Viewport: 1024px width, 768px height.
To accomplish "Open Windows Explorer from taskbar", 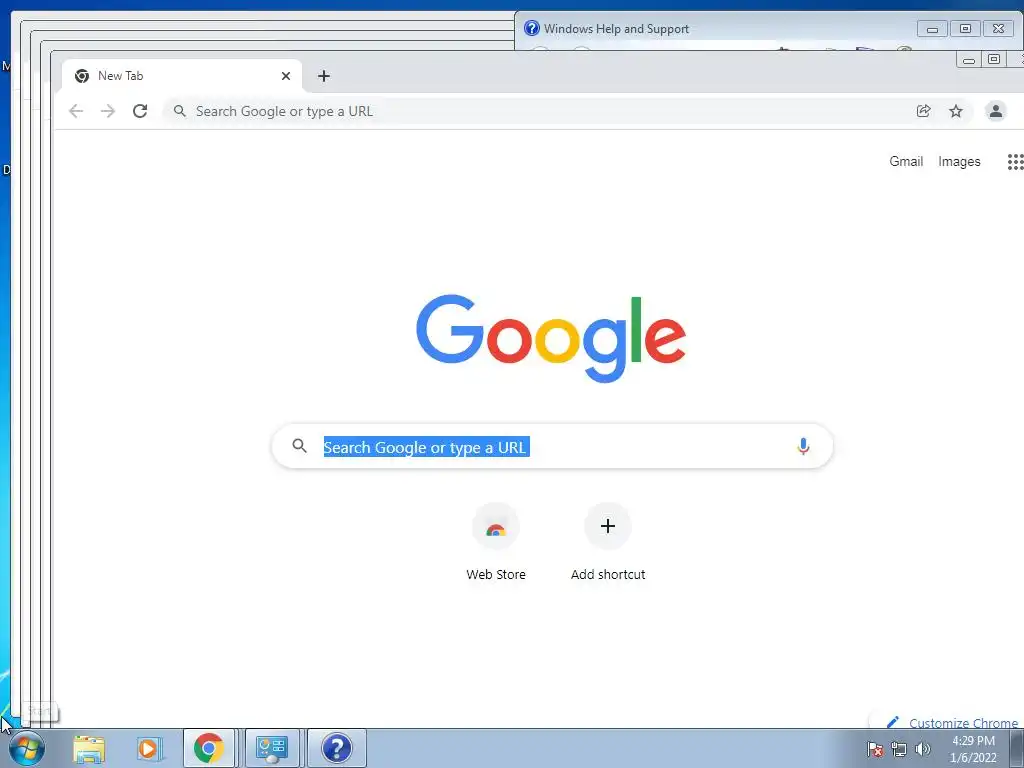I will coord(89,748).
